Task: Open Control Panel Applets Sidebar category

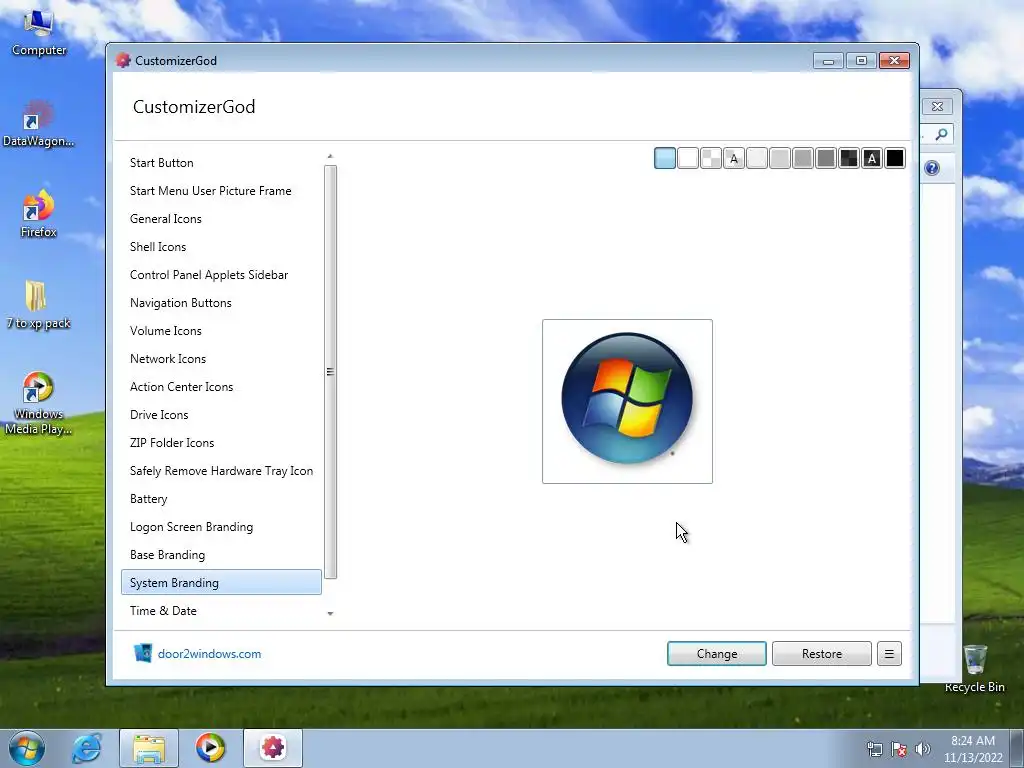Action: pyautogui.click(x=221, y=275)
